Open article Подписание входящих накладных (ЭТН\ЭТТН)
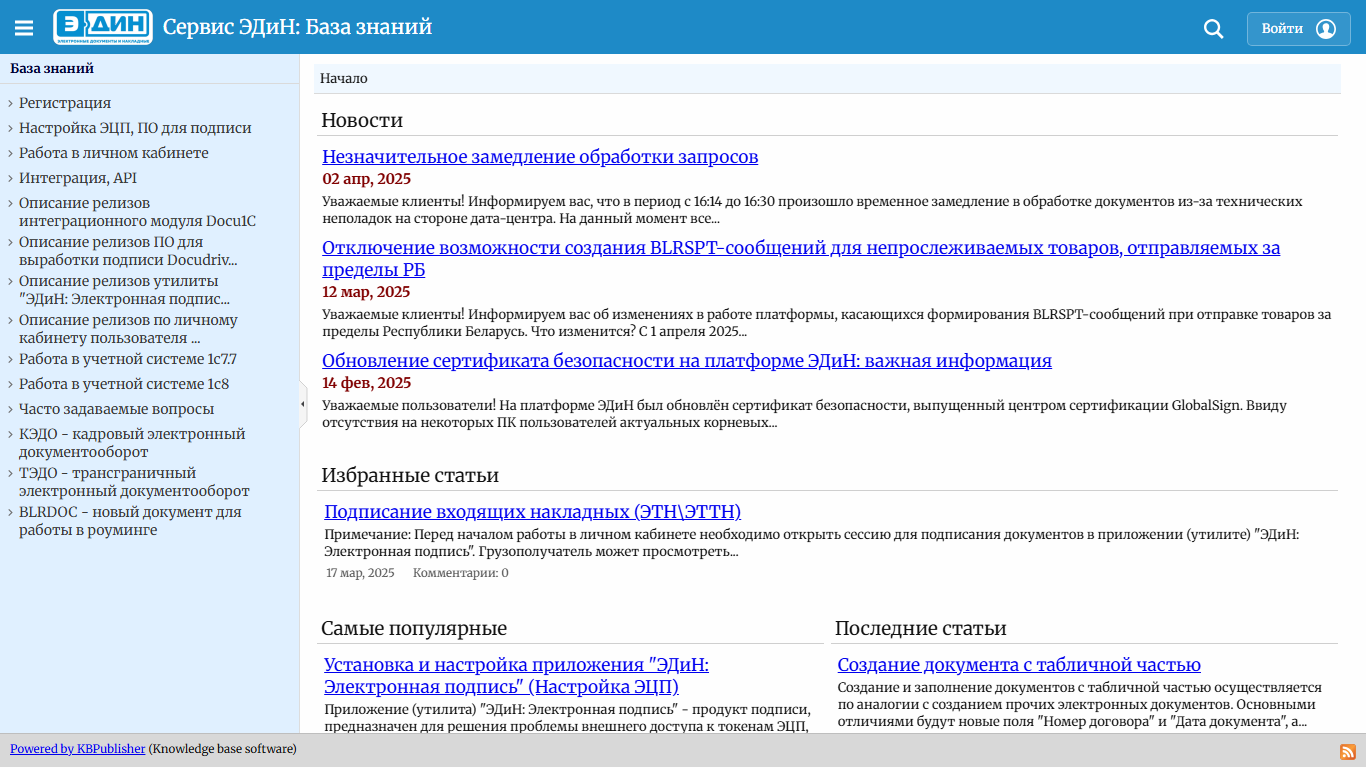This screenshot has width=1366, height=768. coord(533,512)
